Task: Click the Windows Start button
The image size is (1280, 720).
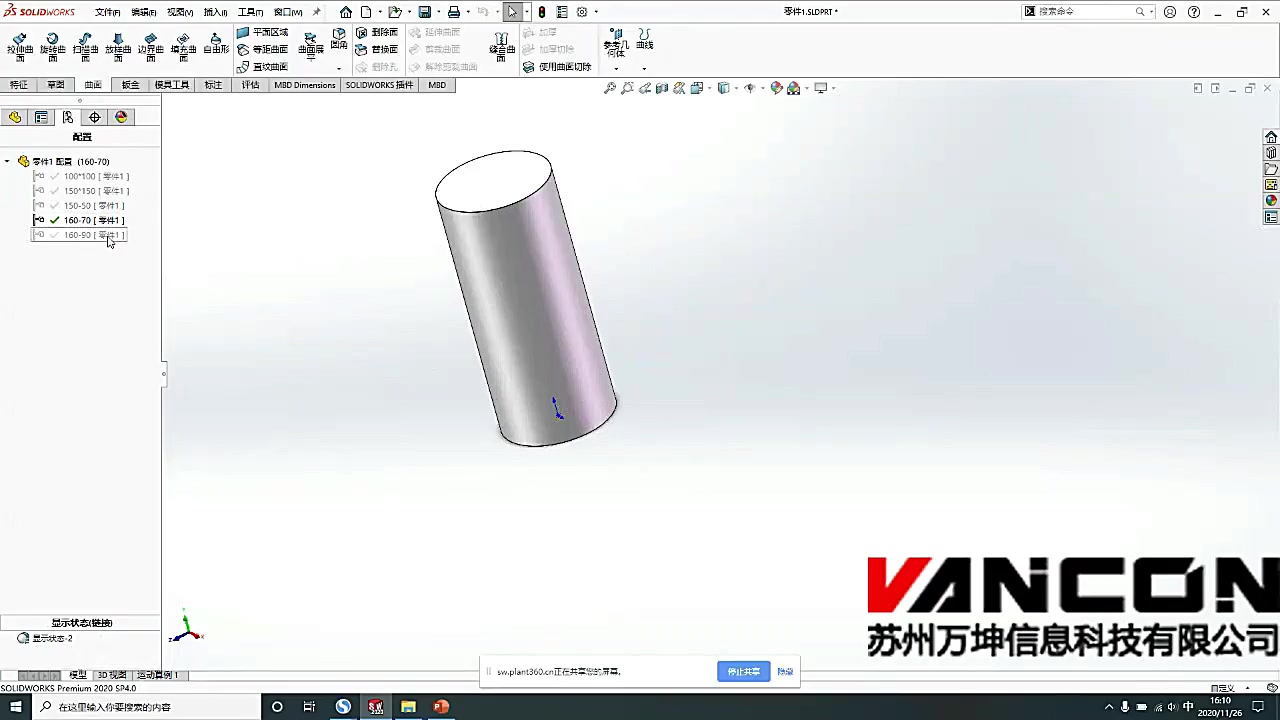Action: point(15,707)
